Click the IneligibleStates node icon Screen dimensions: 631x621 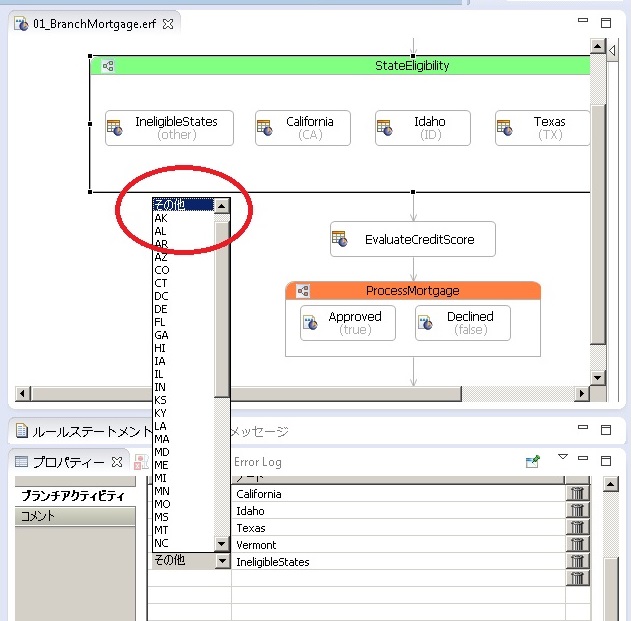click(x=115, y=128)
